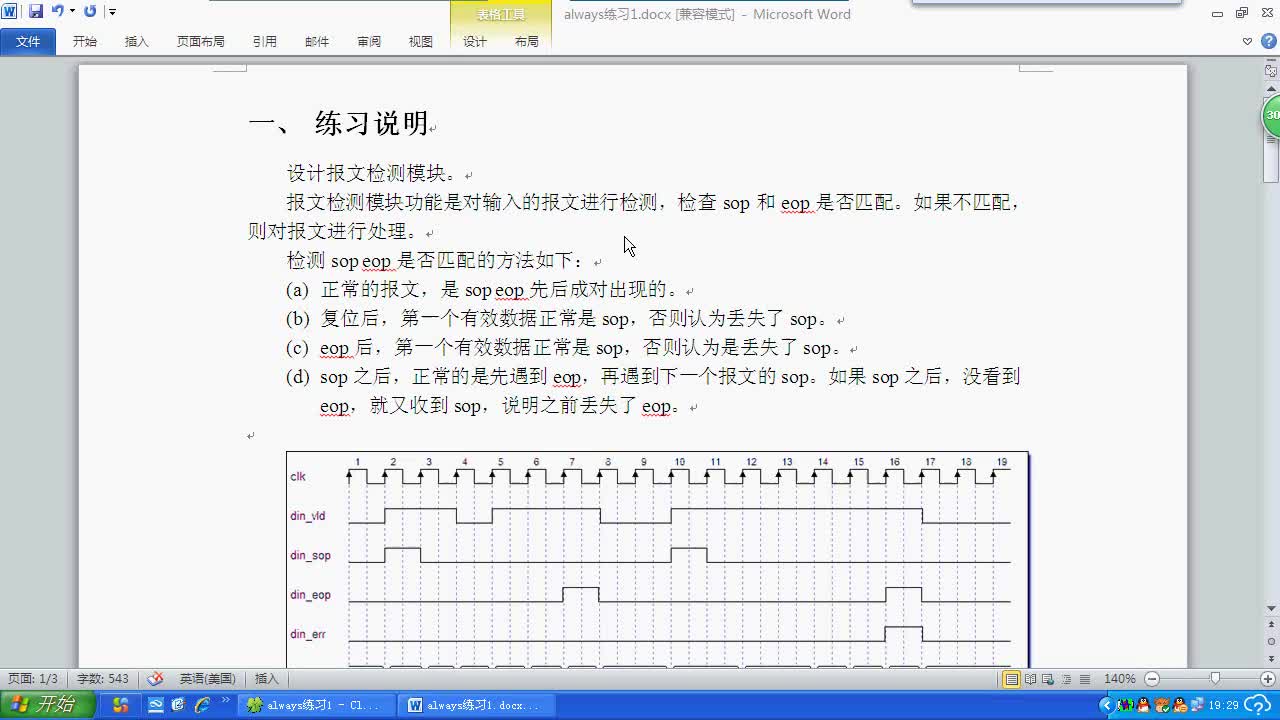
Task: Click the Redo/Repeat icon in the quick access toolbar
Action: tap(90, 11)
